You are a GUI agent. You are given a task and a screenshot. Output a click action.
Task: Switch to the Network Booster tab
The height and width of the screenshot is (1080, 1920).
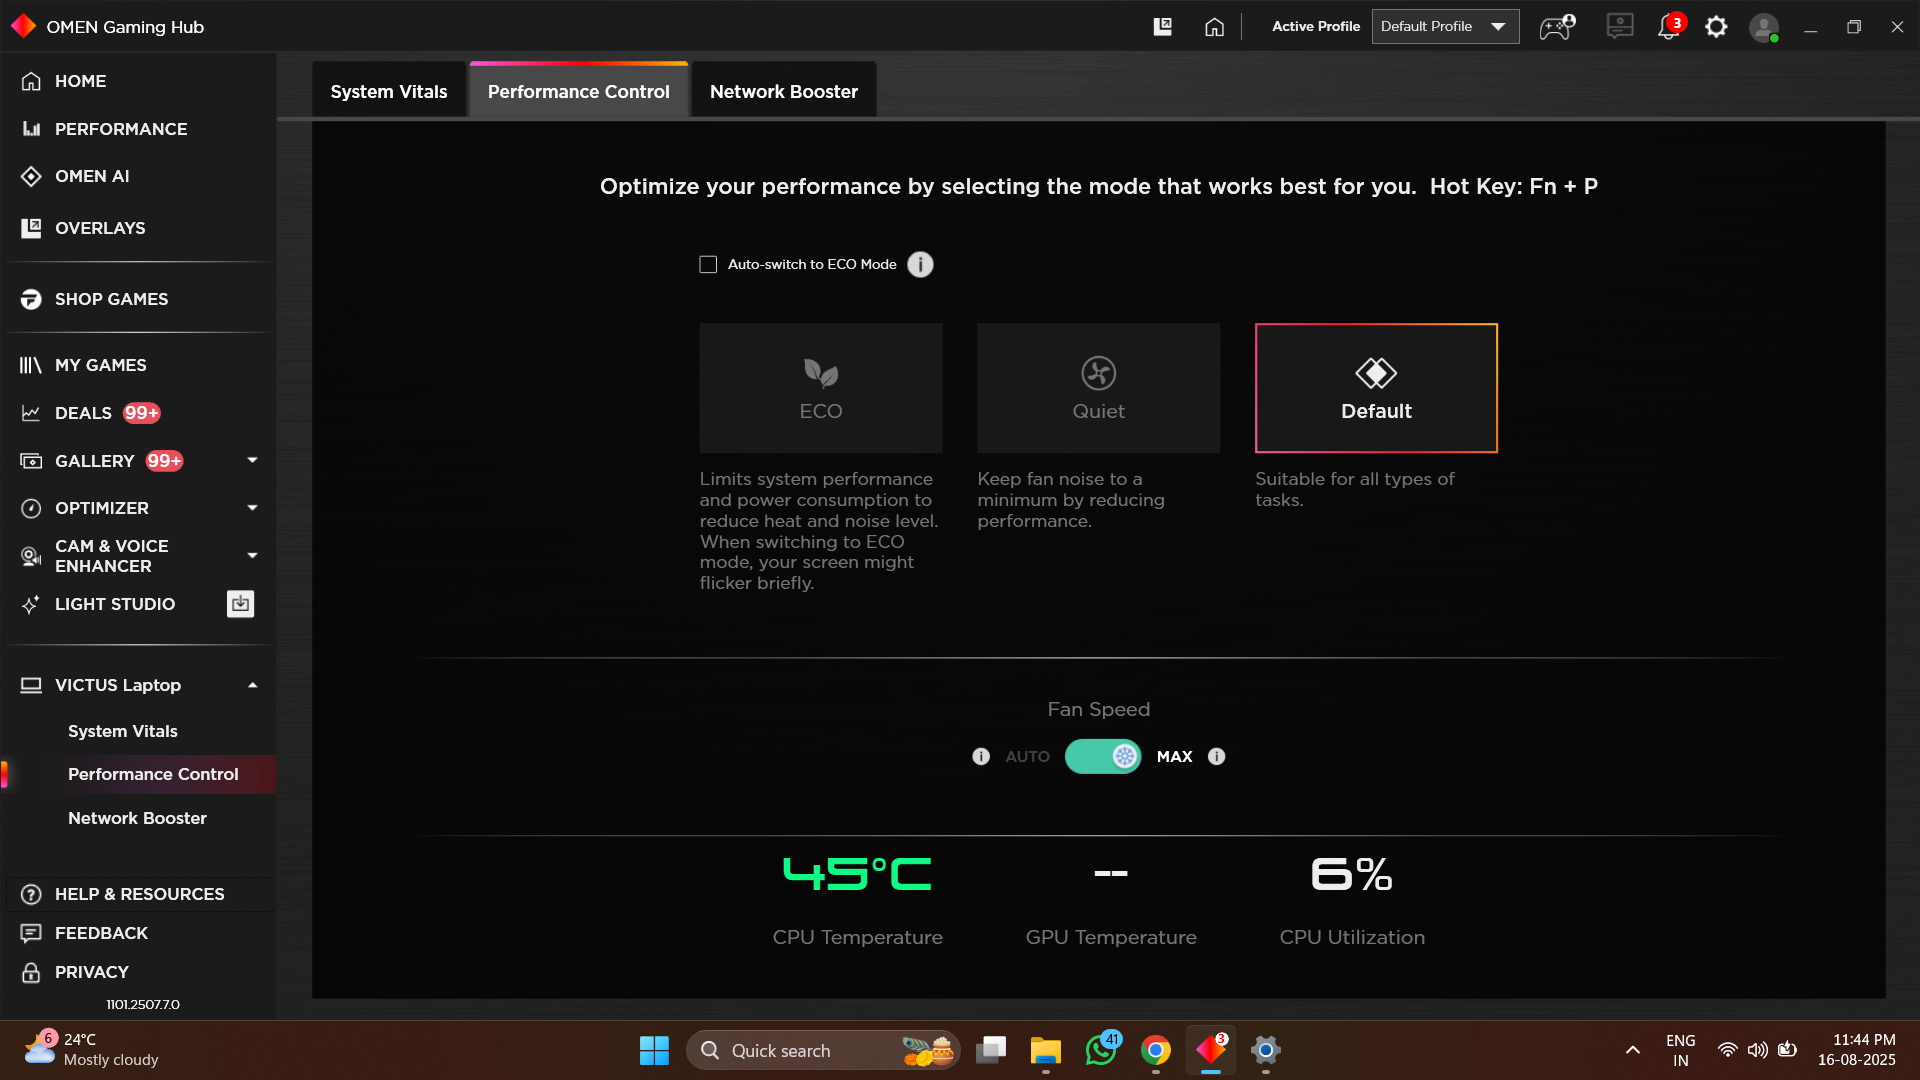[784, 91]
